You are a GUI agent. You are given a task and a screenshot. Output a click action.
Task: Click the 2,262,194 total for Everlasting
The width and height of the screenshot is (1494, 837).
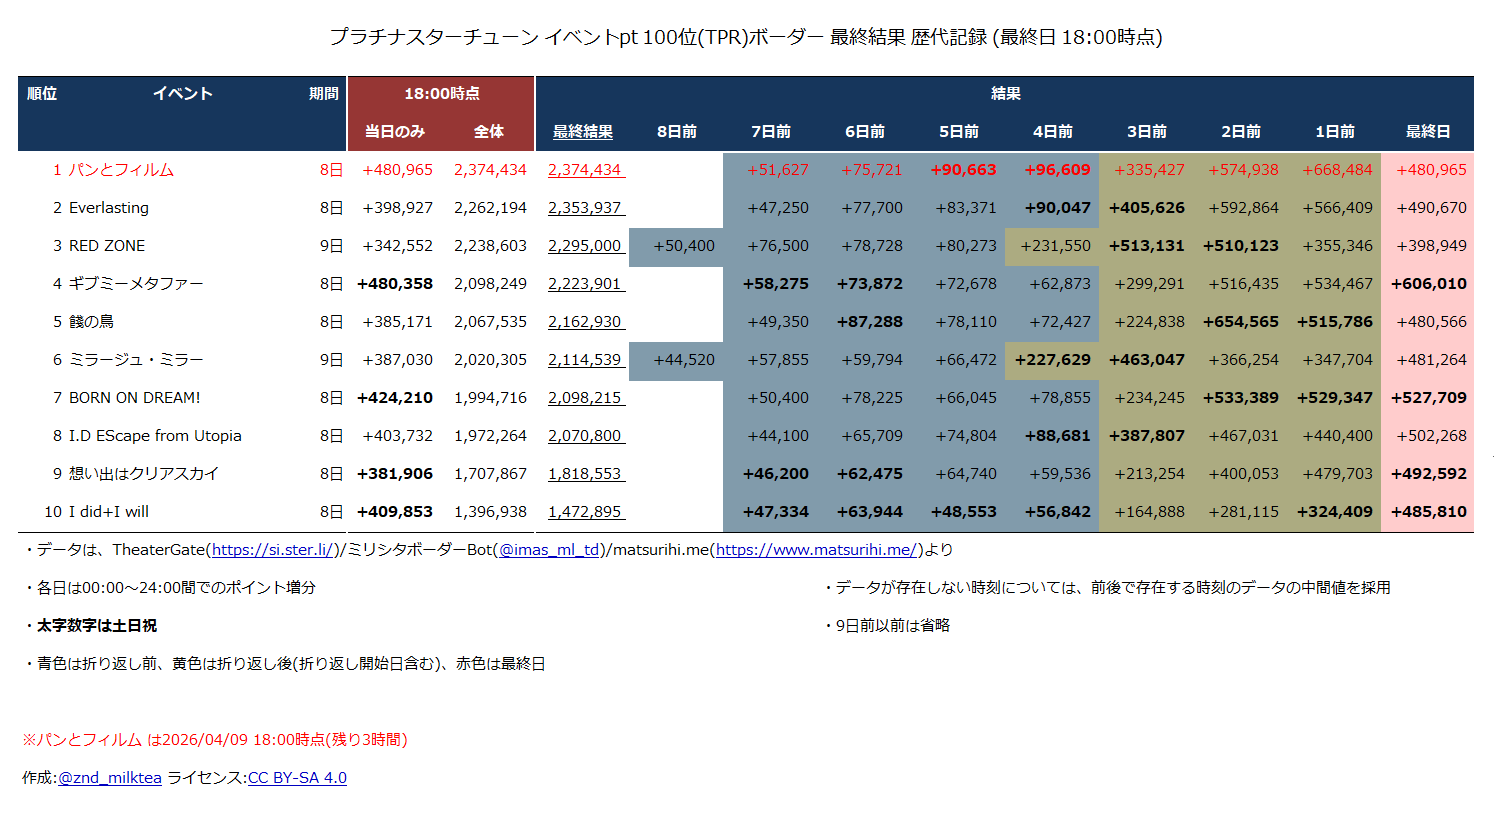tap(490, 208)
